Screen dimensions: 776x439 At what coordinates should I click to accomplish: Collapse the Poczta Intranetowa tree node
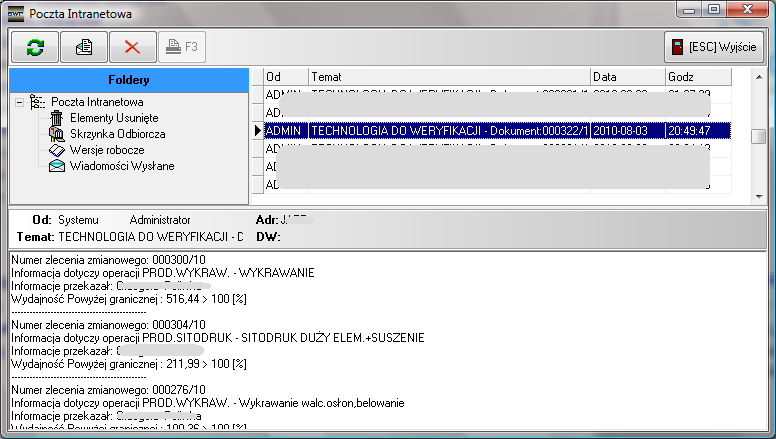(x=19, y=102)
